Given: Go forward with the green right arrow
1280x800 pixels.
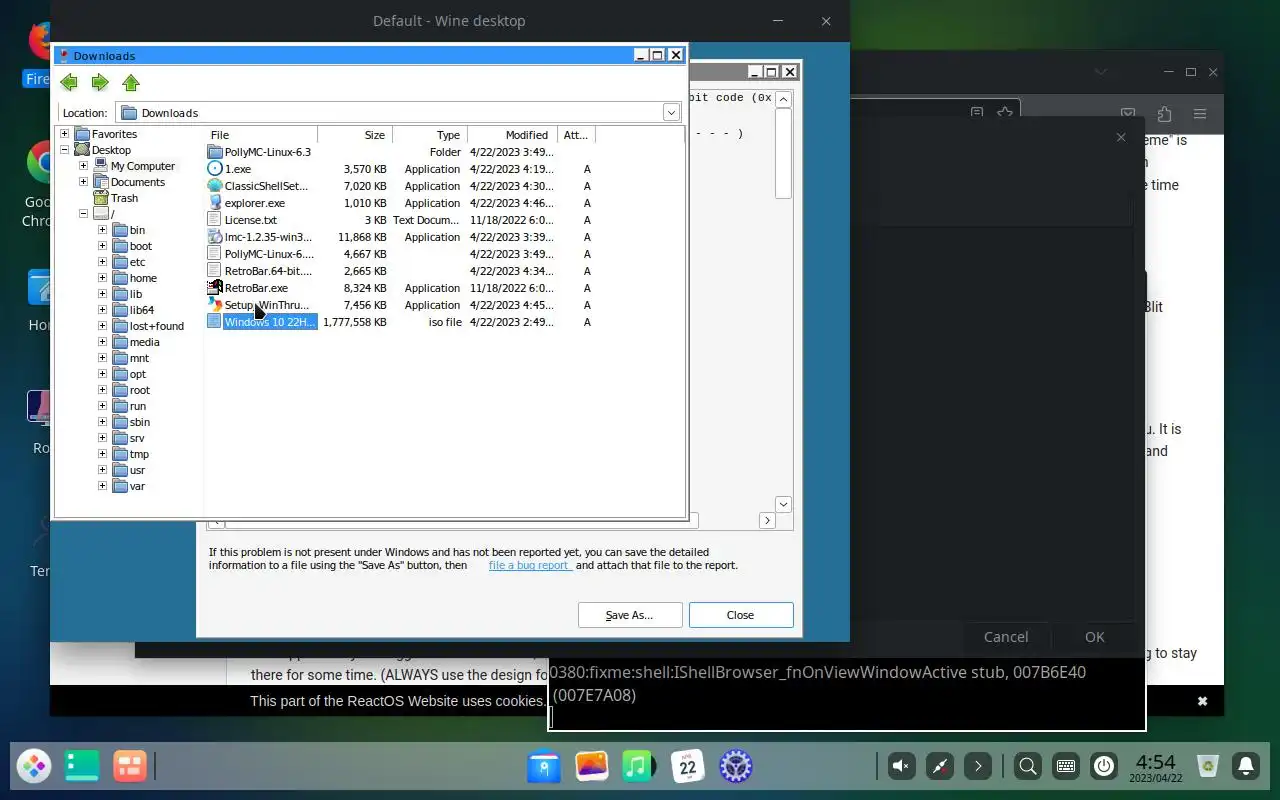Looking at the screenshot, I should coord(100,82).
